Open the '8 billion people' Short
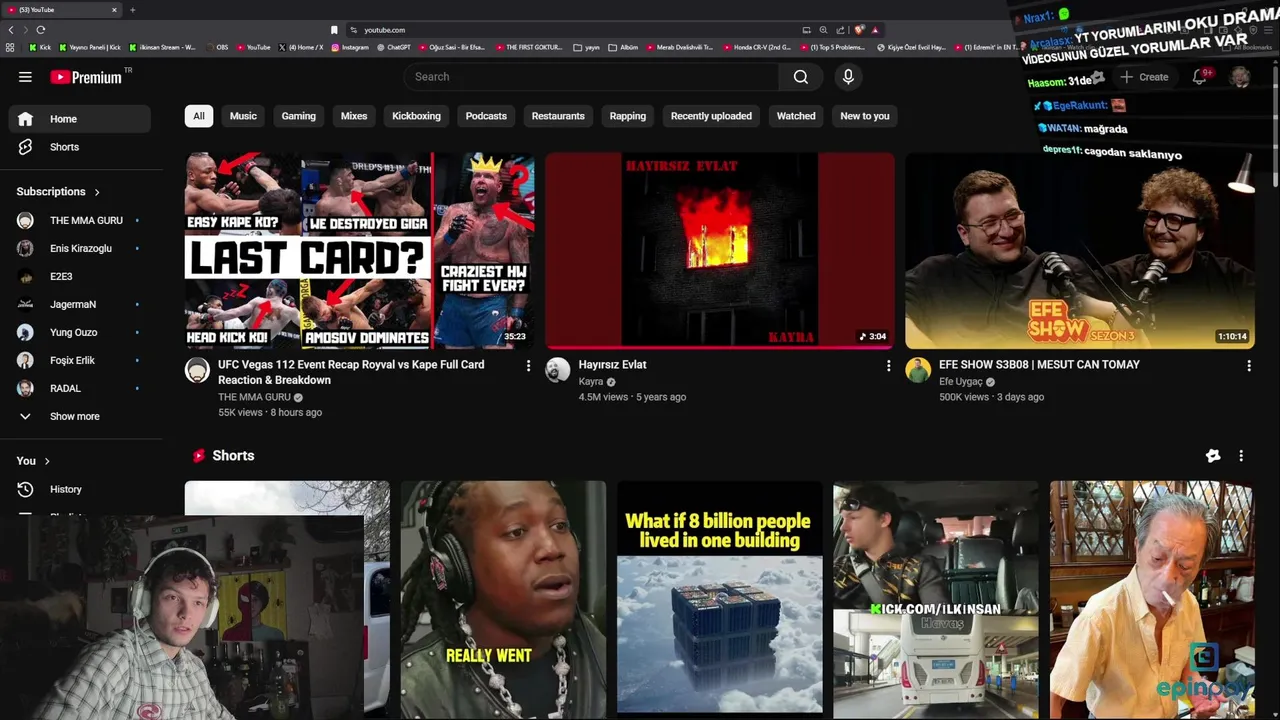1280x720 pixels. click(x=720, y=600)
